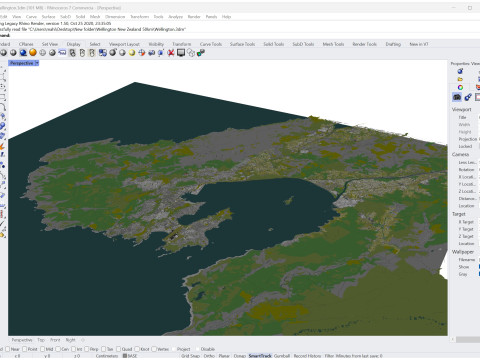This screenshot has height=360, width=480.
Task: Click the yellow folder panel icon
Action: [460, 79]
